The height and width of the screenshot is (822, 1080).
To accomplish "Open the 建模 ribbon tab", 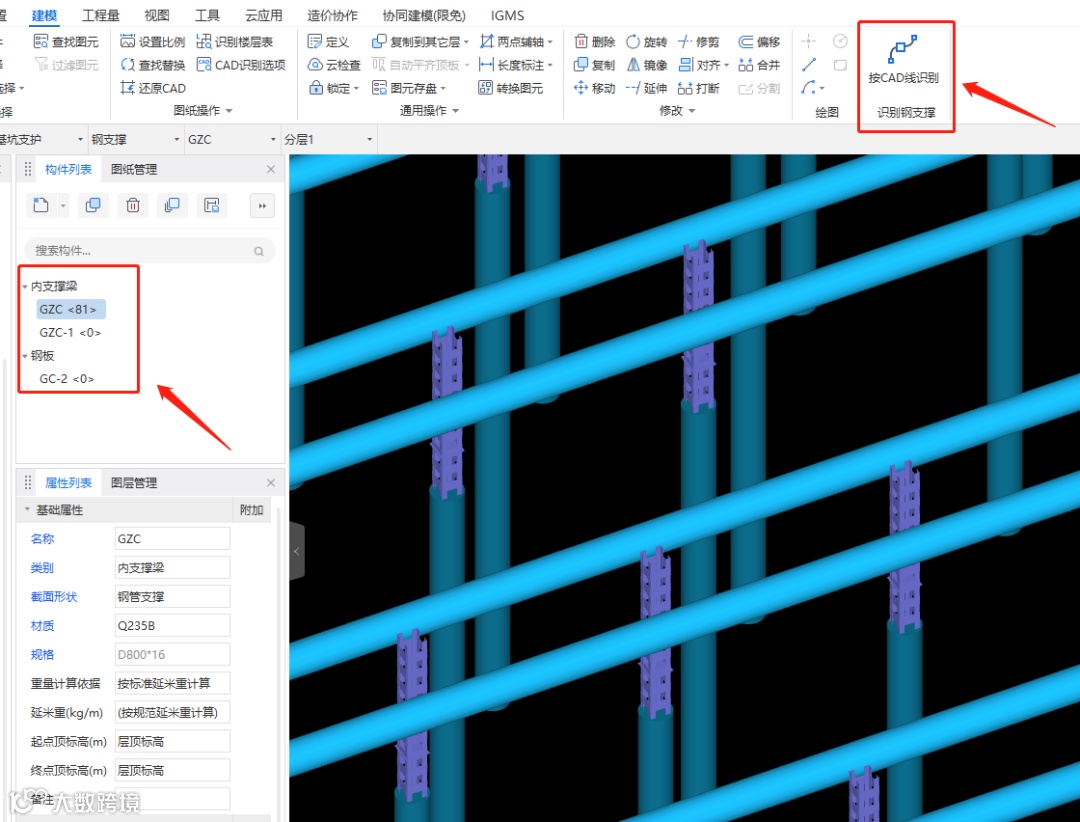I will tap(45, 14).
